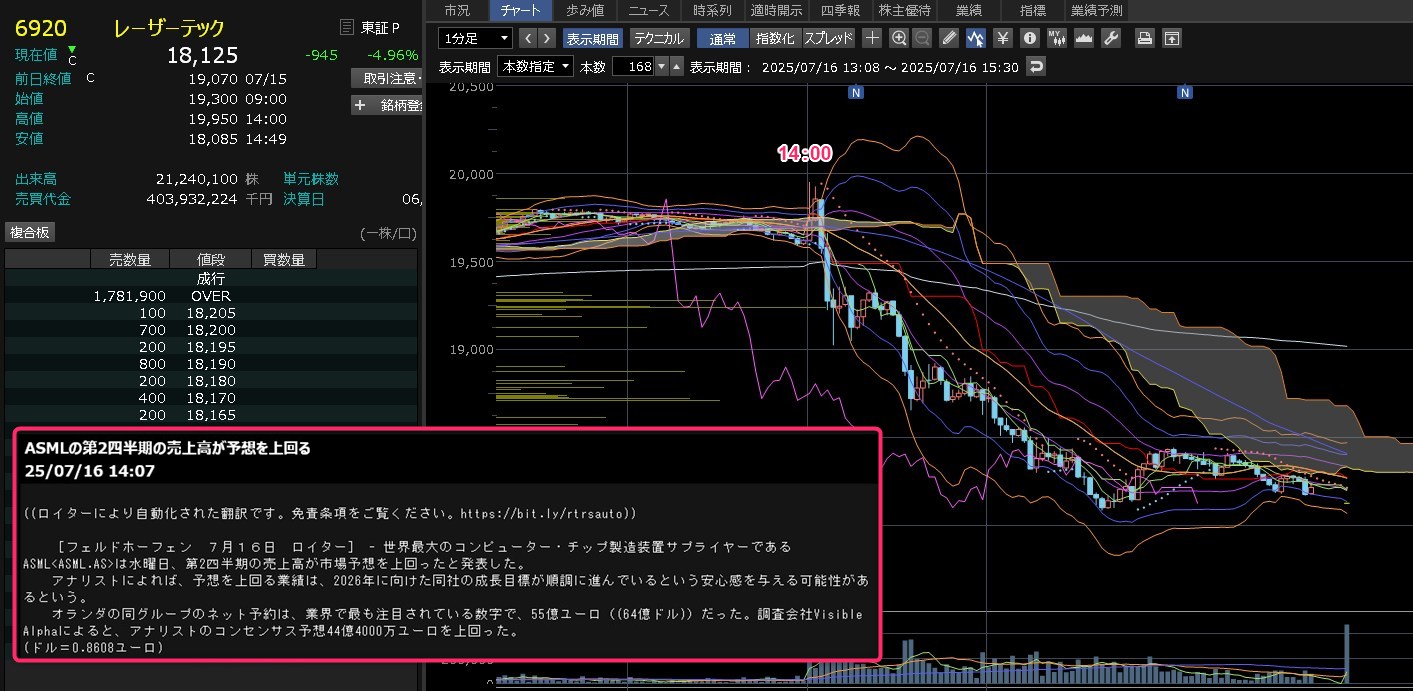The width and height of the screenshot is (1413, 691).
Task: Select the チャート tab
Action: coord(520,11)
